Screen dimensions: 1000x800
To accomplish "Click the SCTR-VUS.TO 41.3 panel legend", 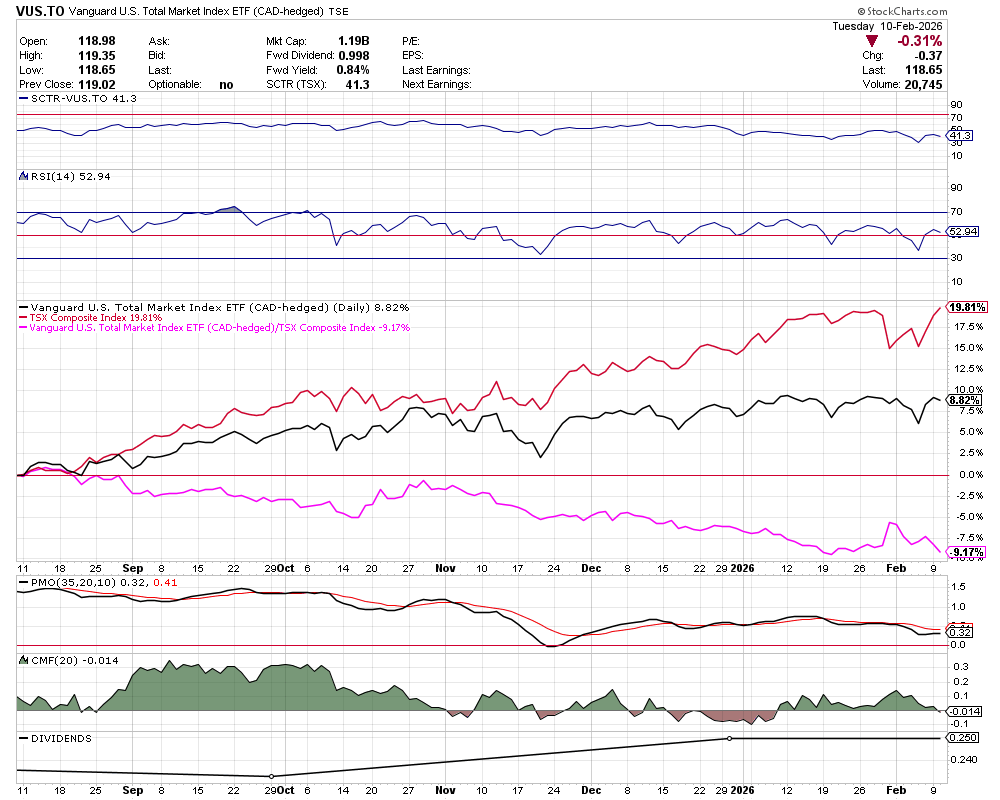I will (x=78, y=99).
